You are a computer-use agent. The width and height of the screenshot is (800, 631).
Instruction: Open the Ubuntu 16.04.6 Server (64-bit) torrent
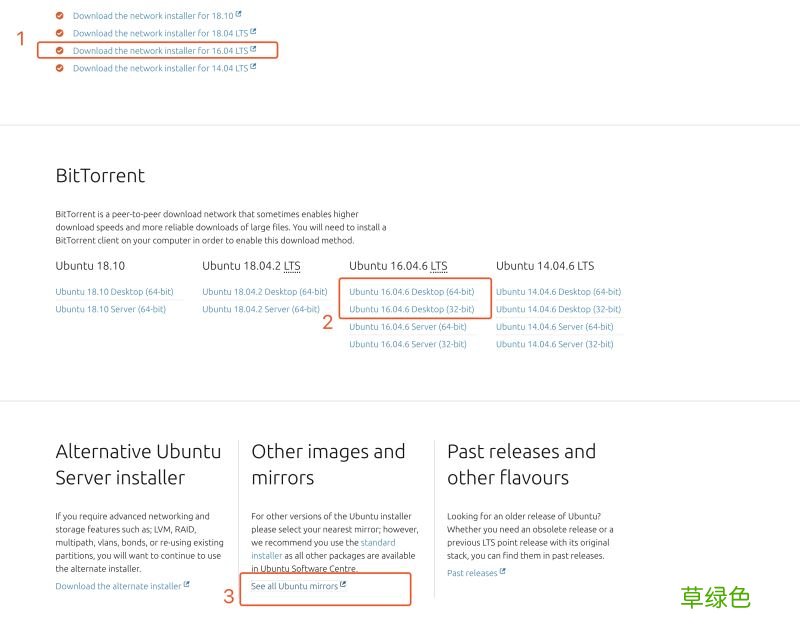407,326
